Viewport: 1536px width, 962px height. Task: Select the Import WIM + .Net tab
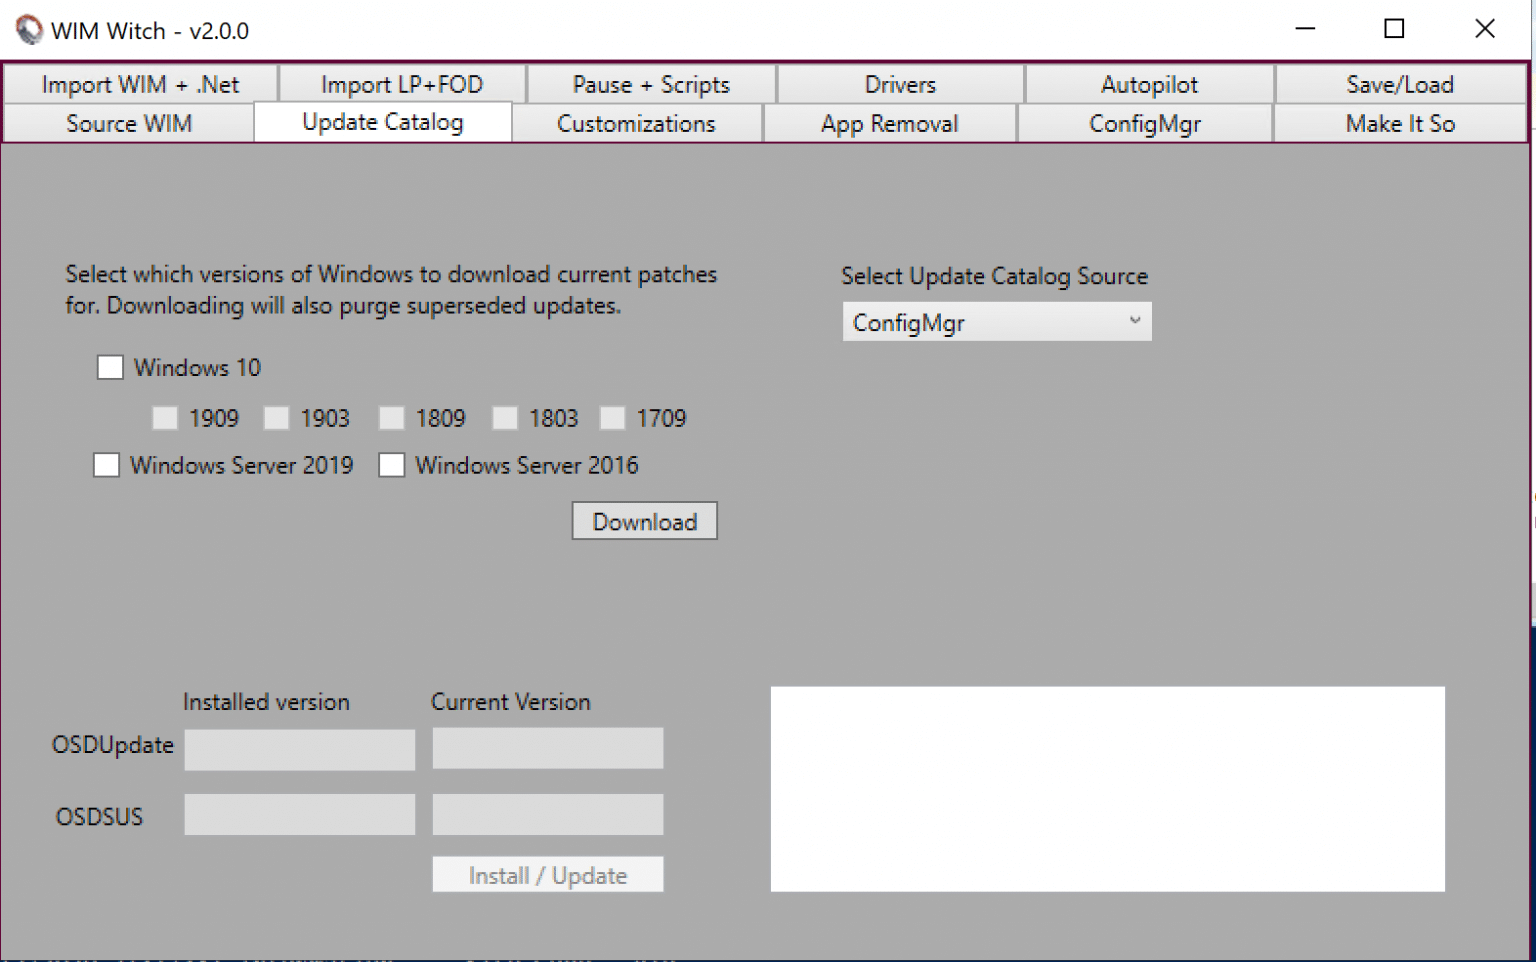140,85
